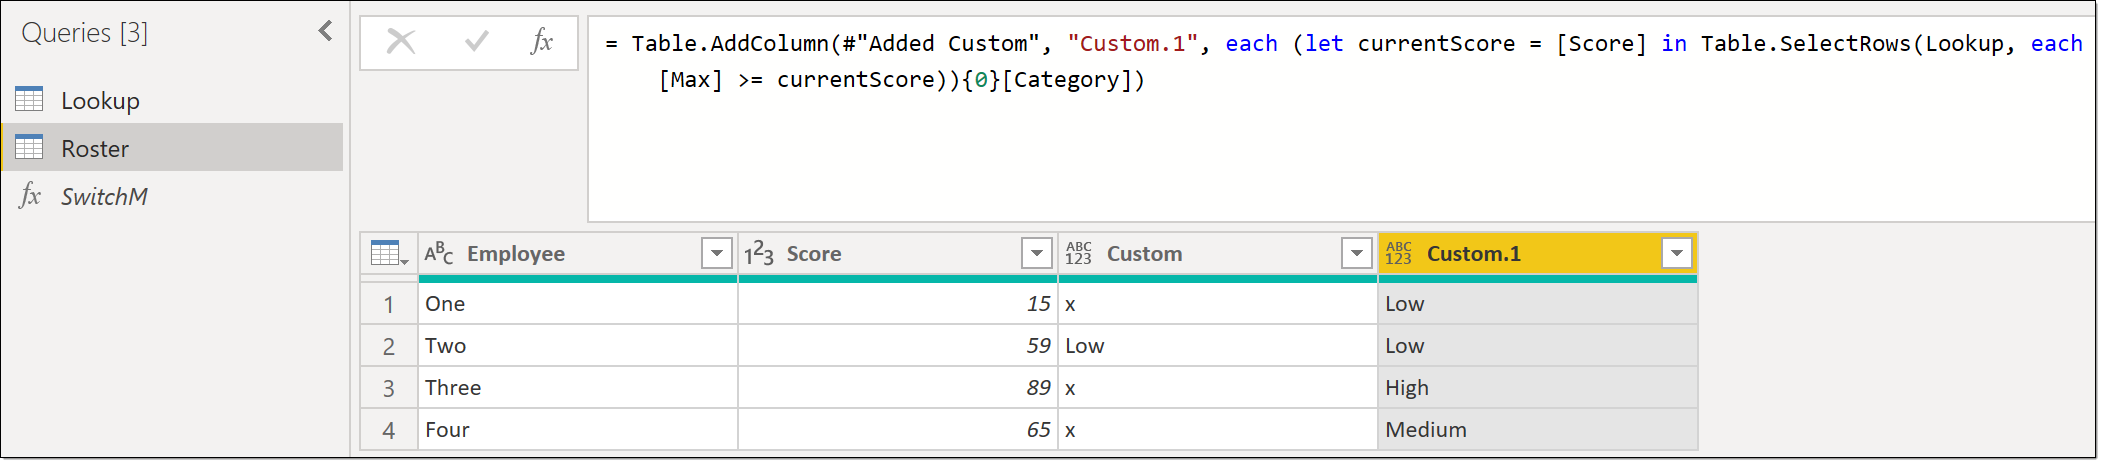Open the SwitchM function query
2101x463 pixels.
click(172, 196)
